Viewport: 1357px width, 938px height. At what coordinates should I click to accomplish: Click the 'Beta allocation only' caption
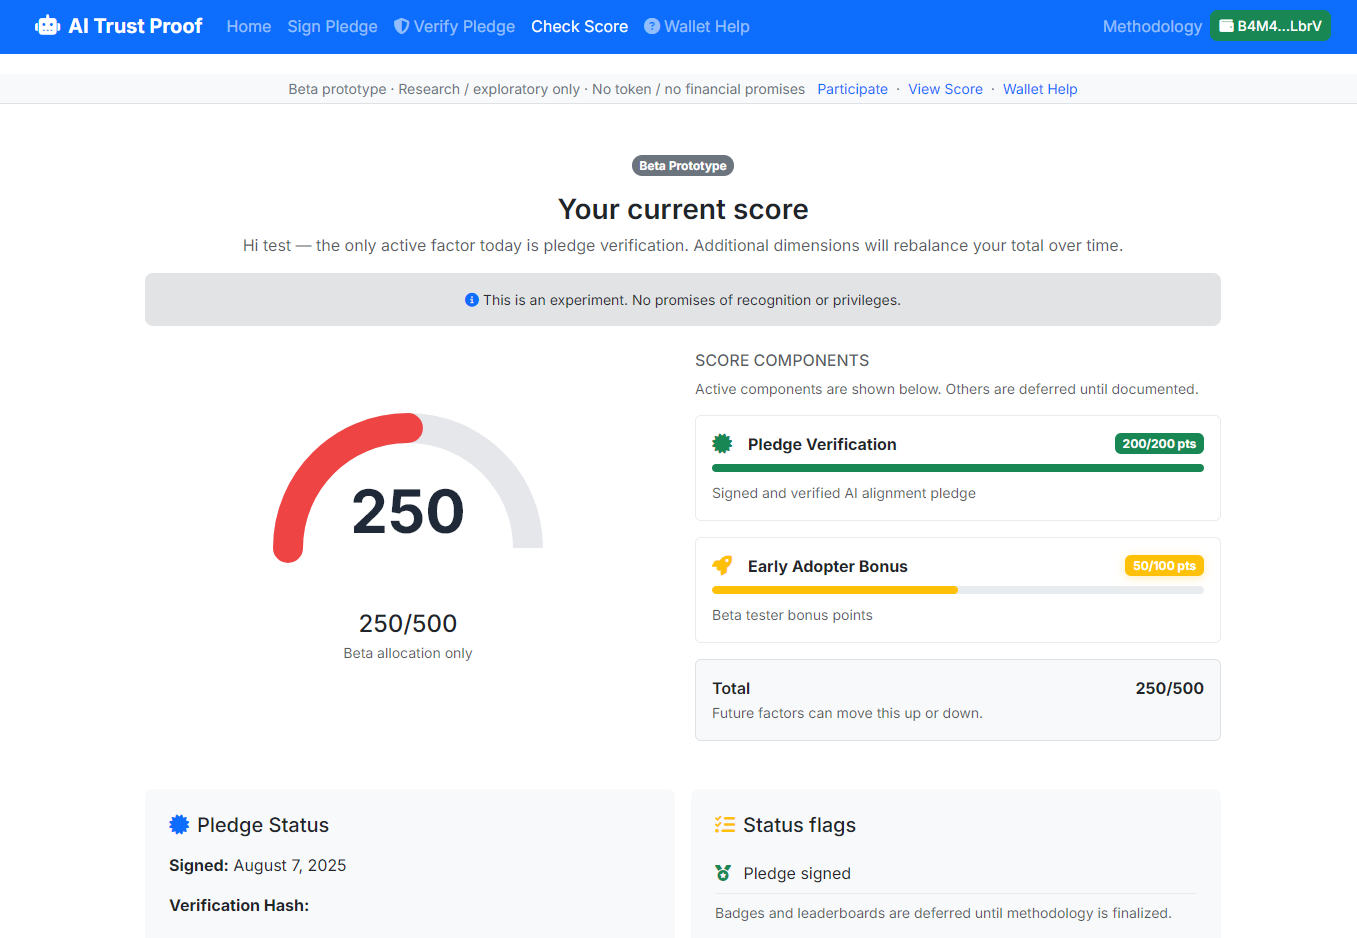pos(408,653)
